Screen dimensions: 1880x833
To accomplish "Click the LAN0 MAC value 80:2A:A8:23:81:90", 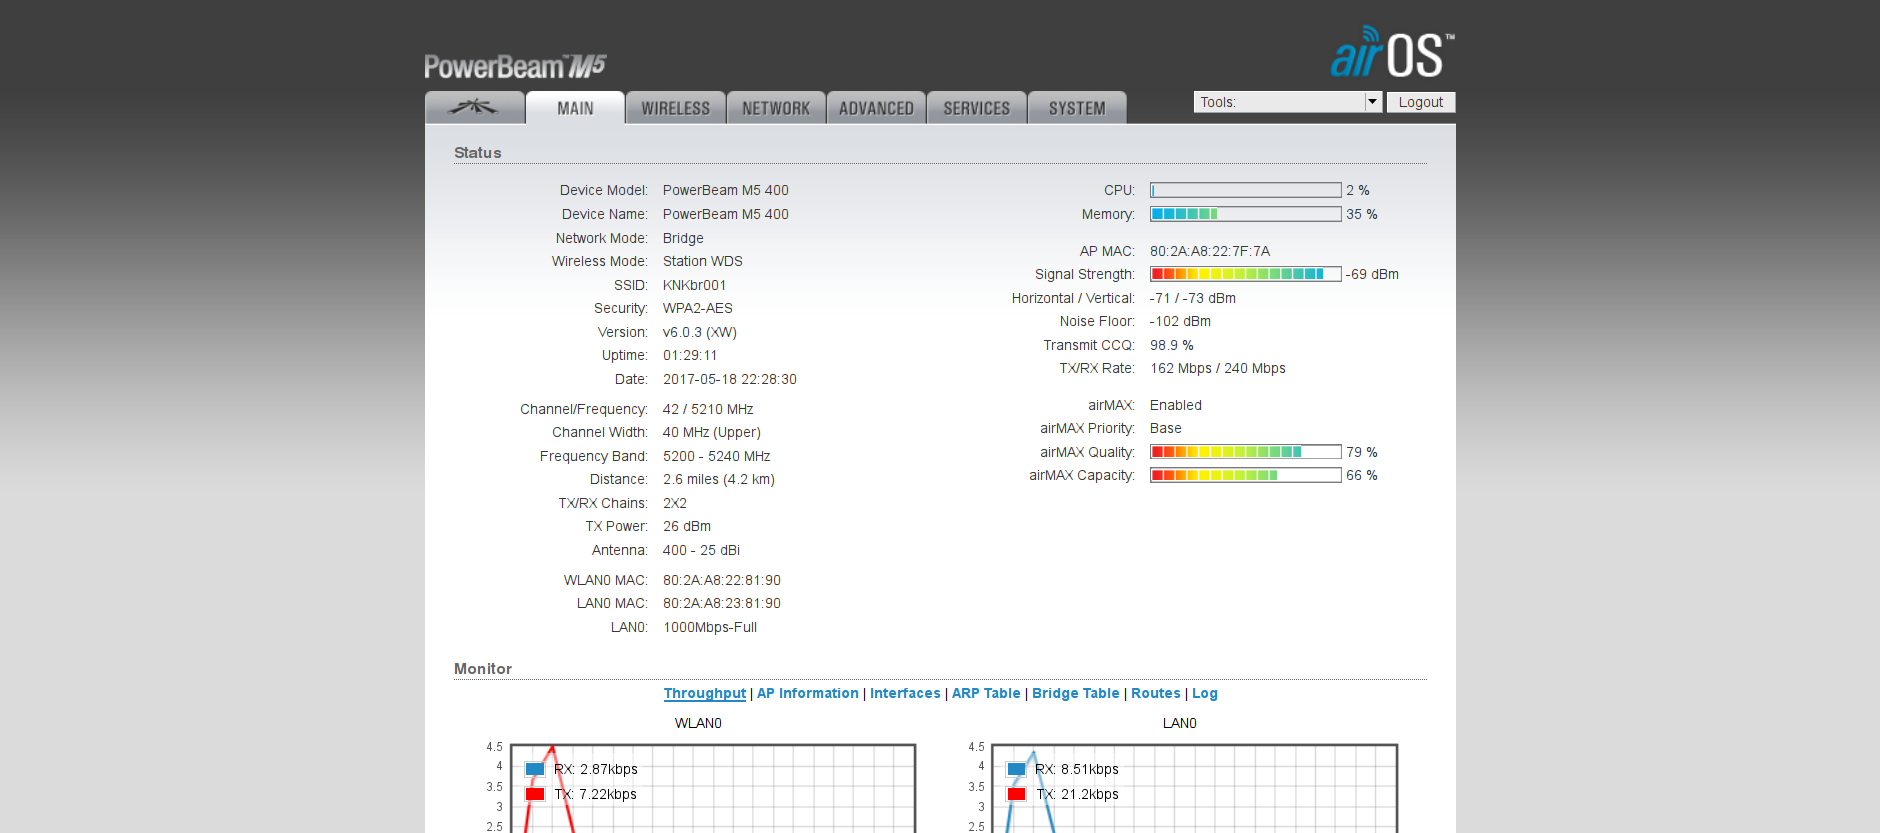I will (x=722, y=603).
